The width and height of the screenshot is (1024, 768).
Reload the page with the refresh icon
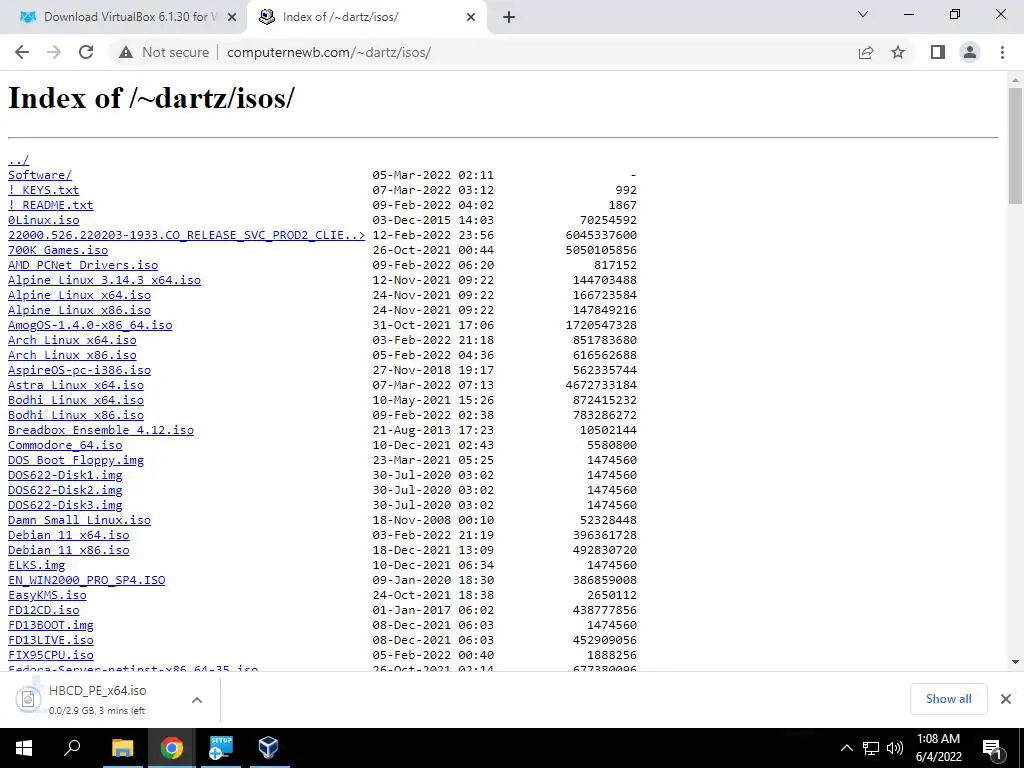[x=86, y=52]
